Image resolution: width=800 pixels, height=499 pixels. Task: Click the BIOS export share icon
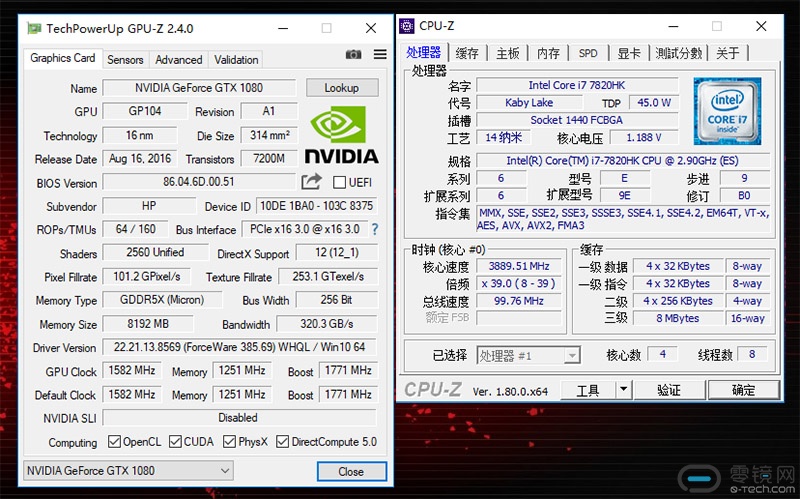pos(311,182)
